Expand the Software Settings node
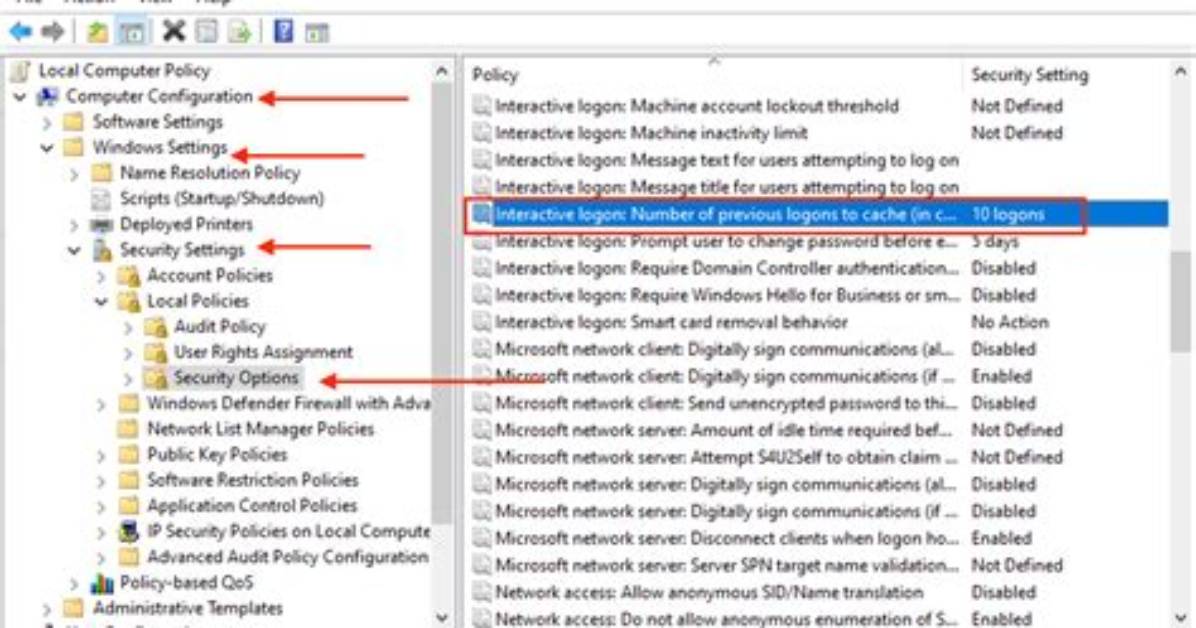 pos(47,122)
